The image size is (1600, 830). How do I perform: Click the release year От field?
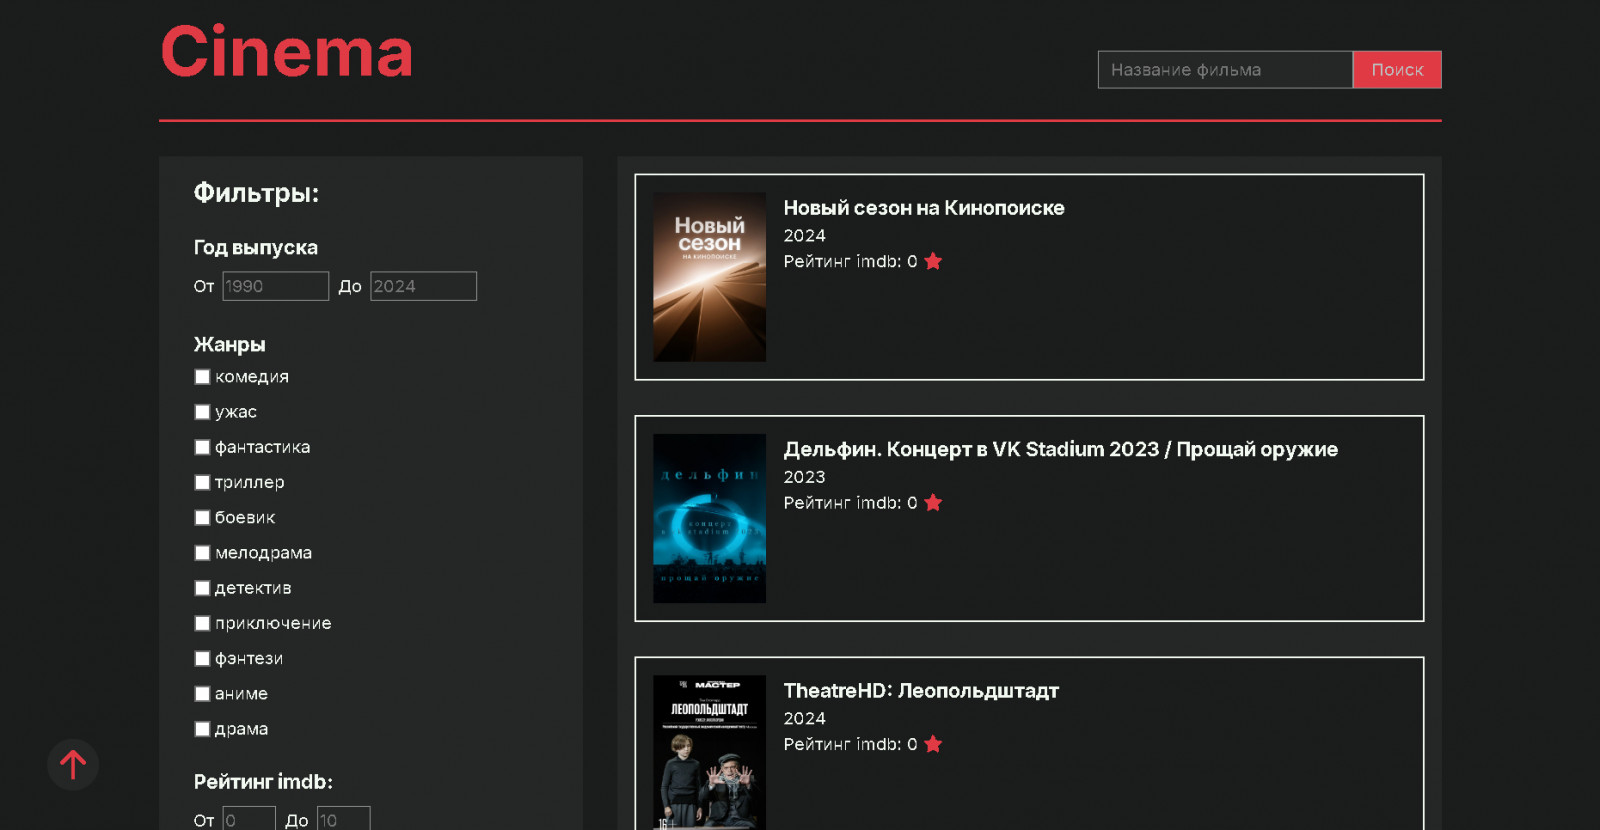(x=275, y=286)
